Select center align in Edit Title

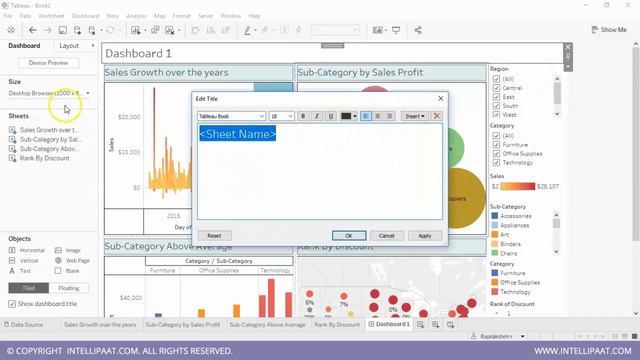tap(378, 116)
